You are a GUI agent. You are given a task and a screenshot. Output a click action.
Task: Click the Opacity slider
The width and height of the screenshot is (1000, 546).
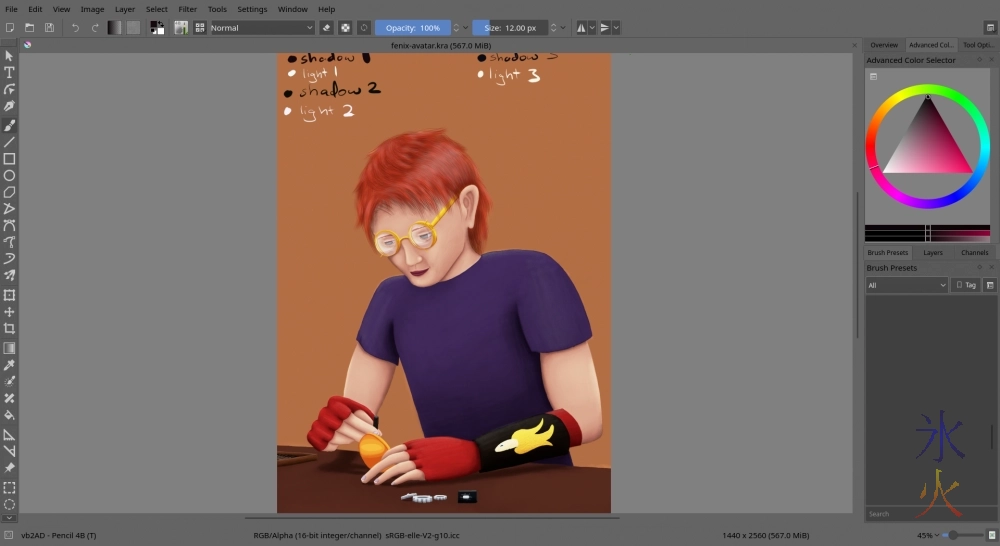tap(412, 28)
